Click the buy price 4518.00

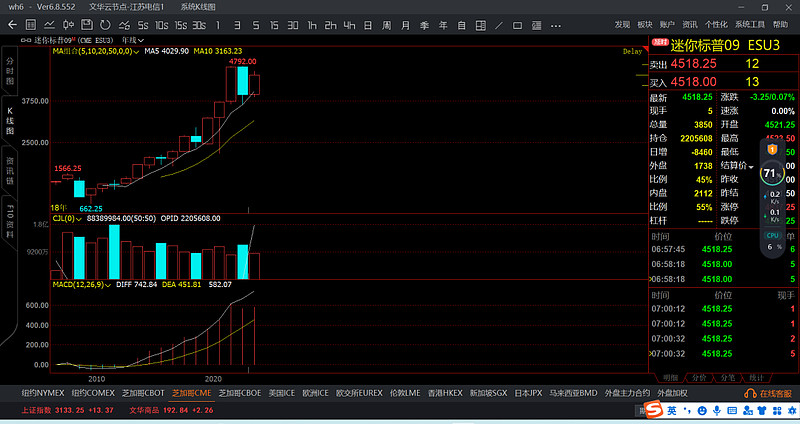693,82
